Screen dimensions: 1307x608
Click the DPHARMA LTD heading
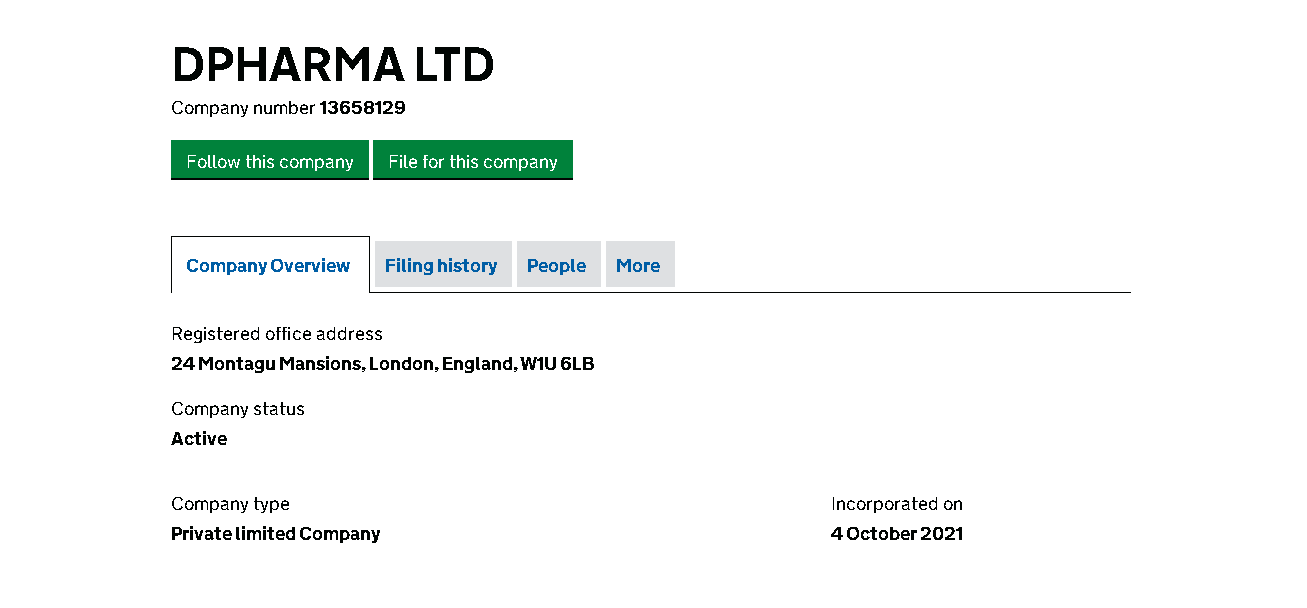pos(333,66)
